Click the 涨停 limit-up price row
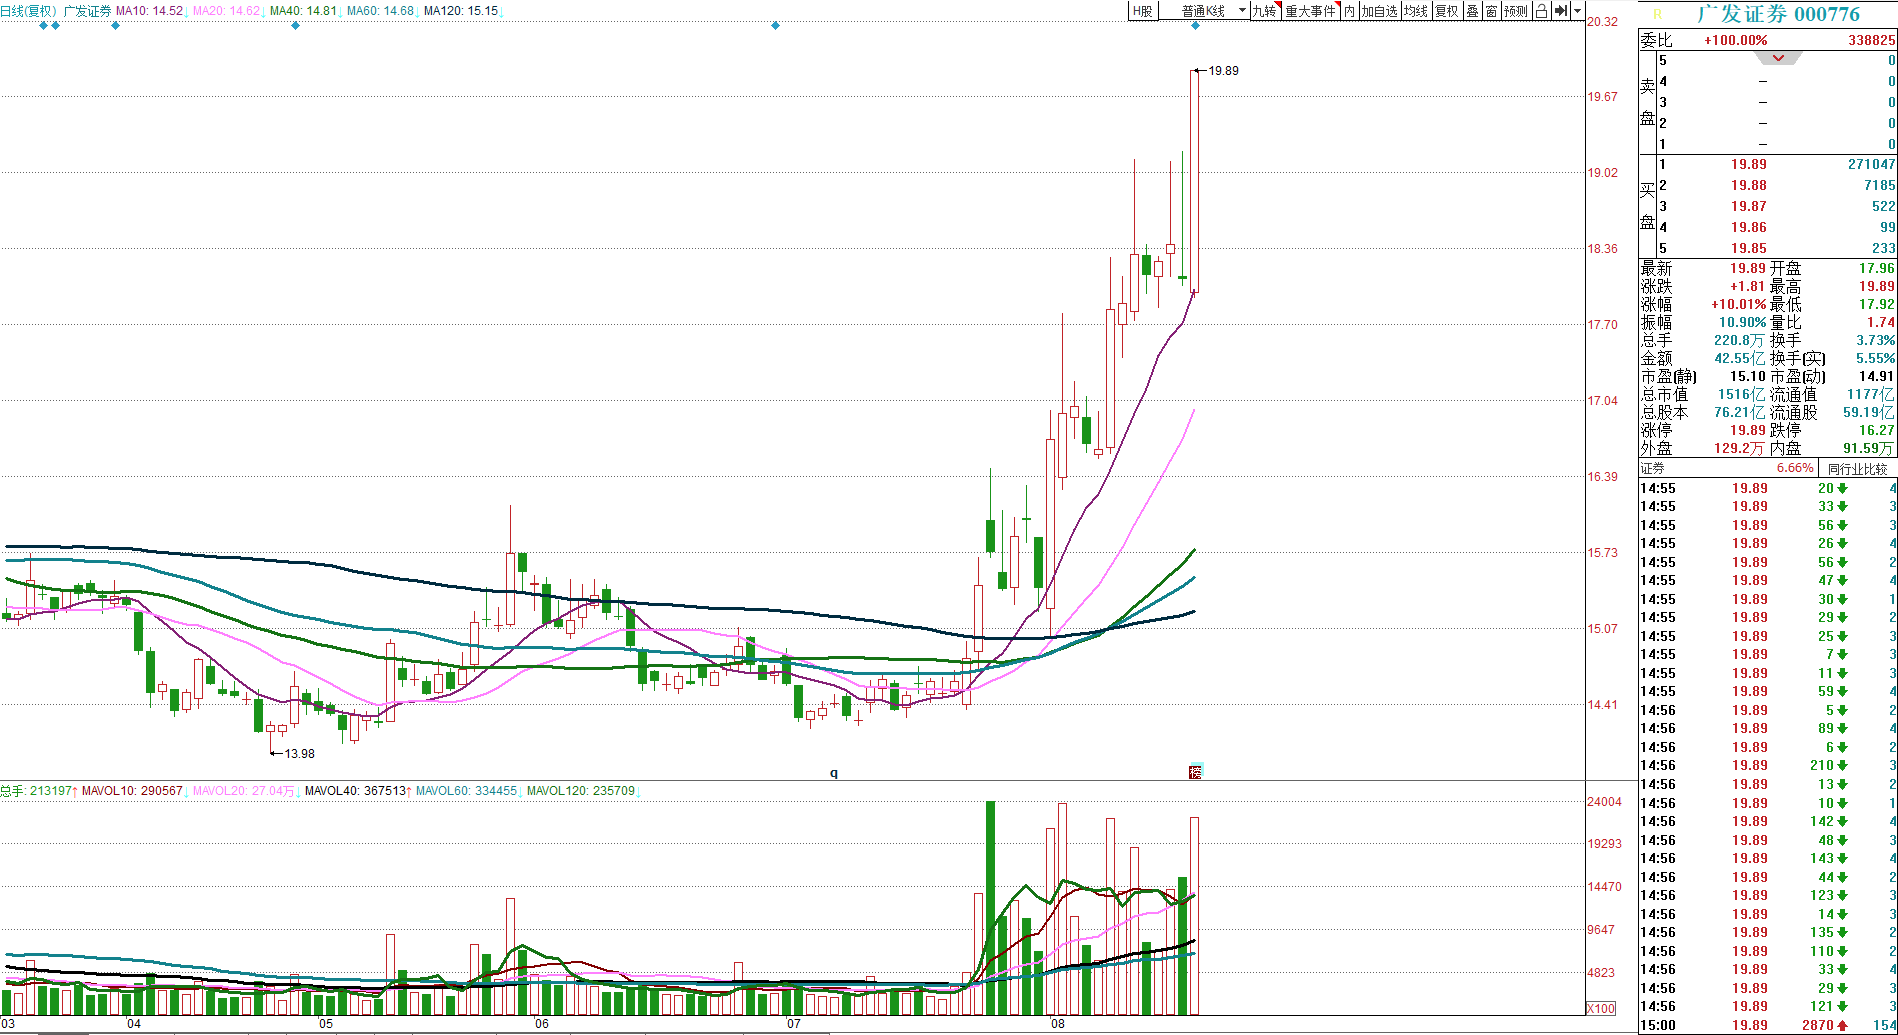The width and height of the screenshot is (1898, 1035). coord(1703,430)
